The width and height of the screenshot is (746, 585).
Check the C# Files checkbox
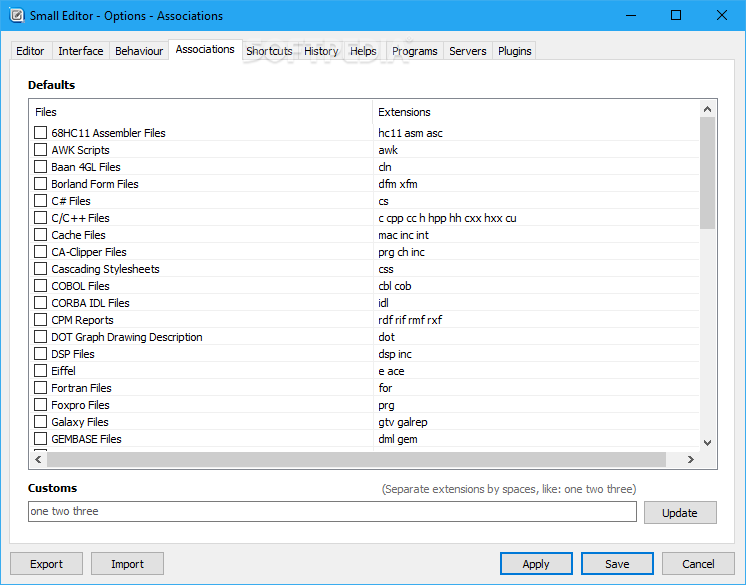pos(40,201)
